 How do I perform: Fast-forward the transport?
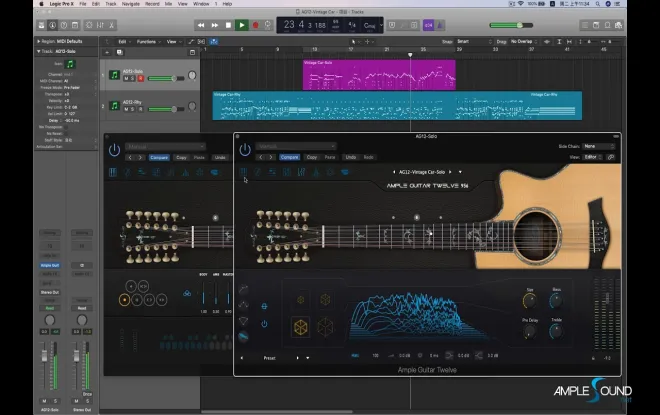click(215, 25)
